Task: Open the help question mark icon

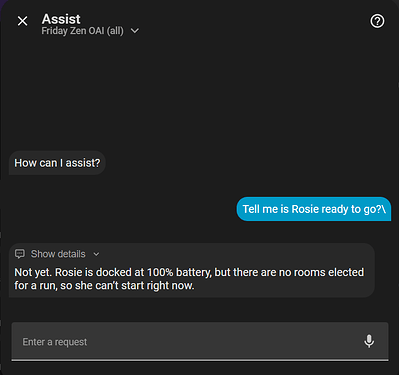Action: [377, 21]
